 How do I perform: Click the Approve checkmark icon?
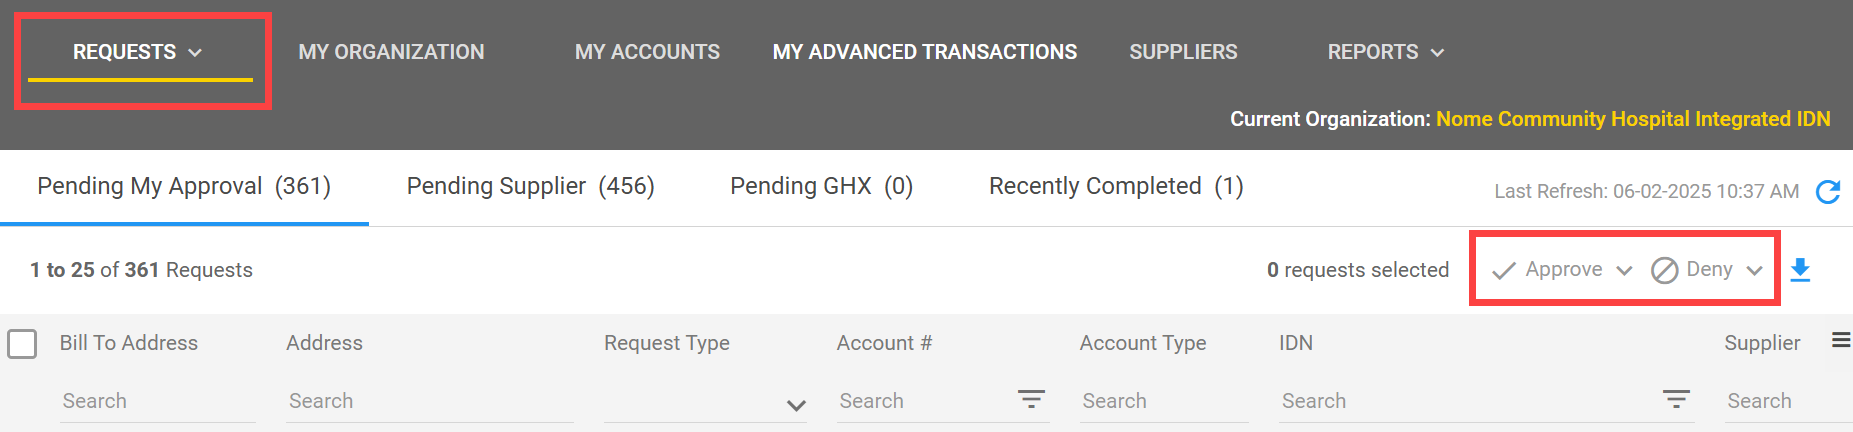tap(1503, 270)
